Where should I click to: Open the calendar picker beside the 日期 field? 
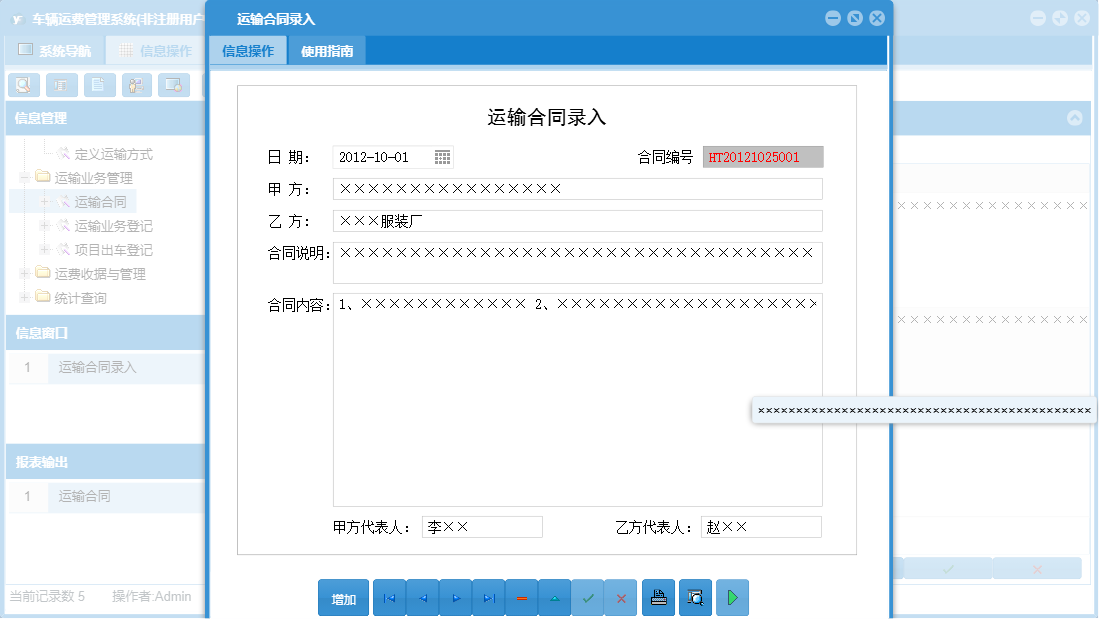click(440, 156)
